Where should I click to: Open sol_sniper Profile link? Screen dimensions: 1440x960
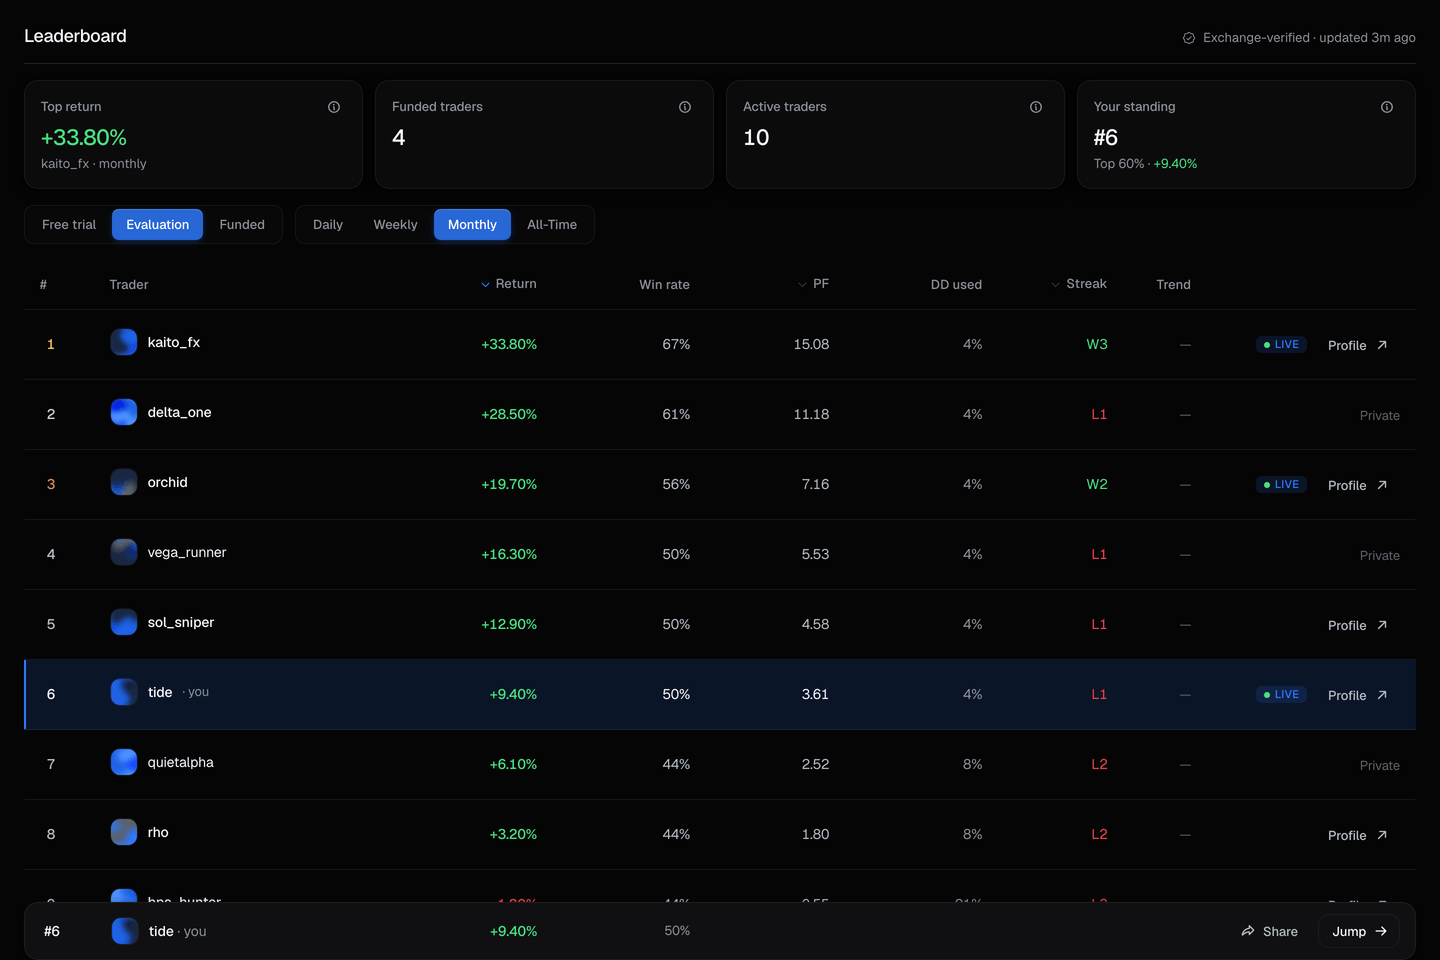click(1357, 625)
